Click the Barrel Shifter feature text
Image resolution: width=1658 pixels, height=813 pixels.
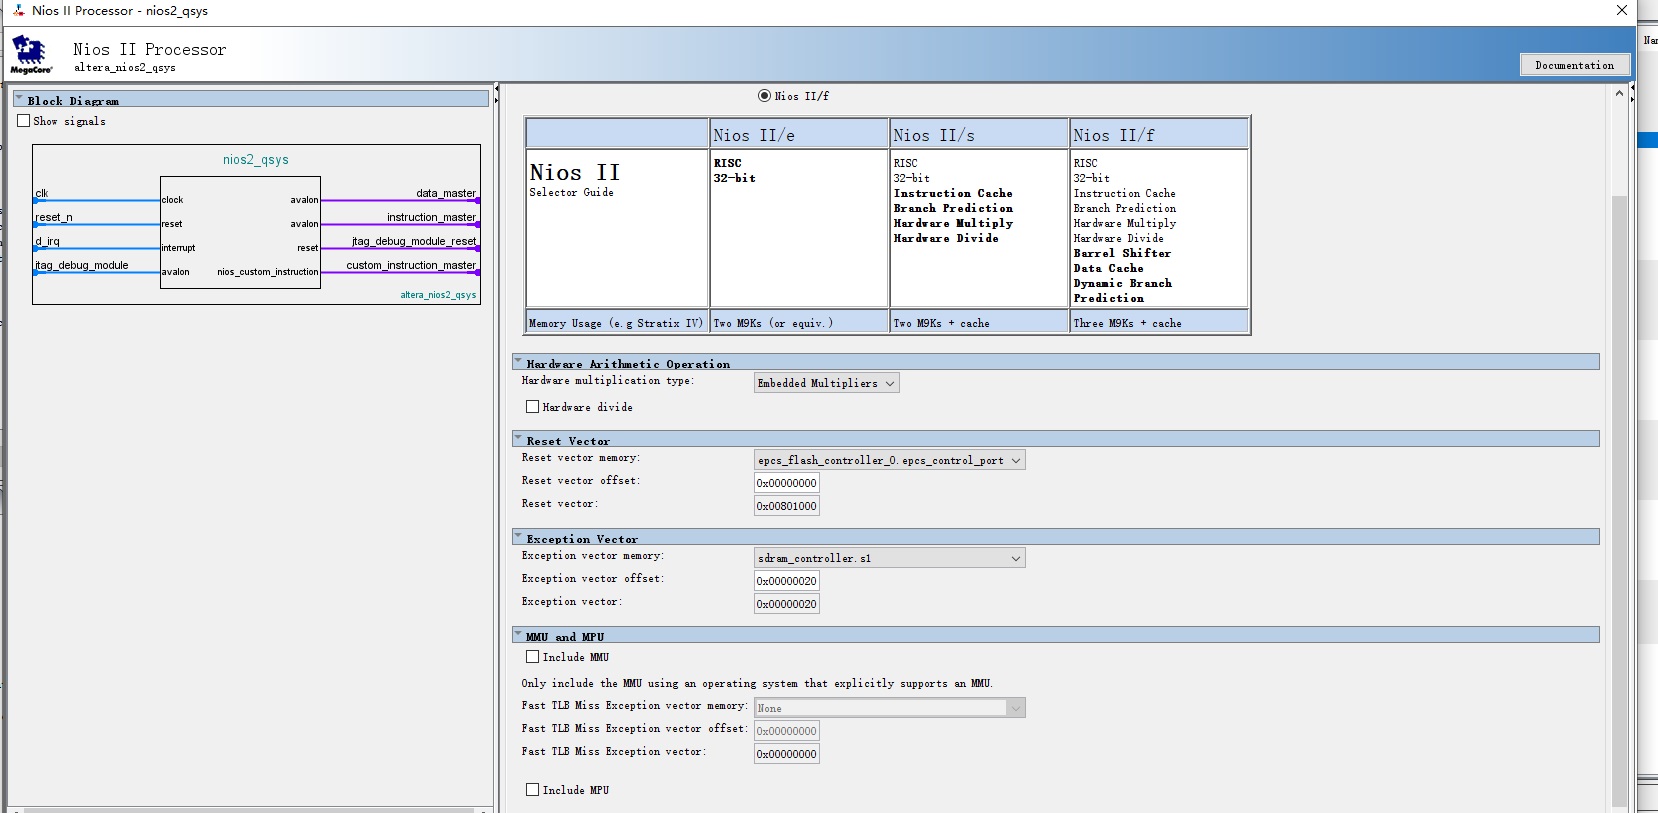(1122, 253)
